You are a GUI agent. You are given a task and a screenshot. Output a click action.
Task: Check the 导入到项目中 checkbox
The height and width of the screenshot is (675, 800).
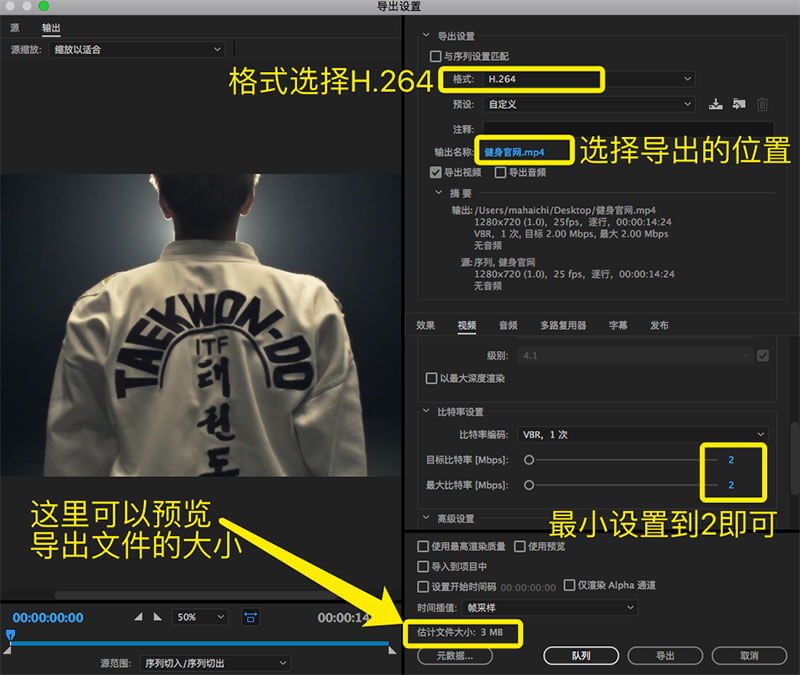(x=423, y=566)
